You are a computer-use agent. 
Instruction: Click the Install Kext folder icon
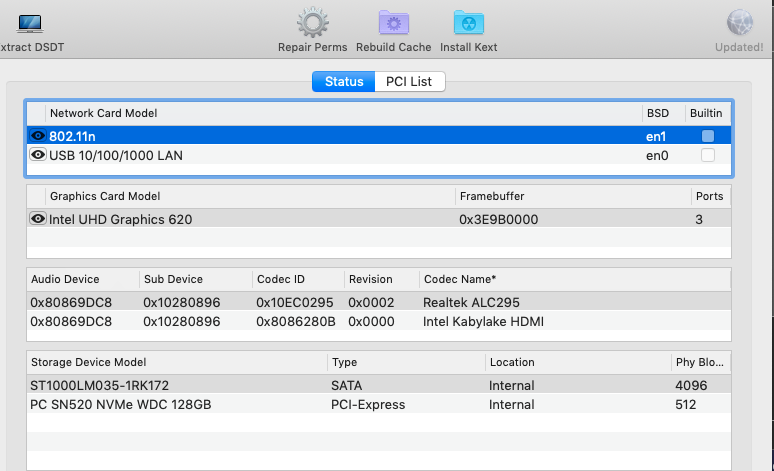click(468, 23)
